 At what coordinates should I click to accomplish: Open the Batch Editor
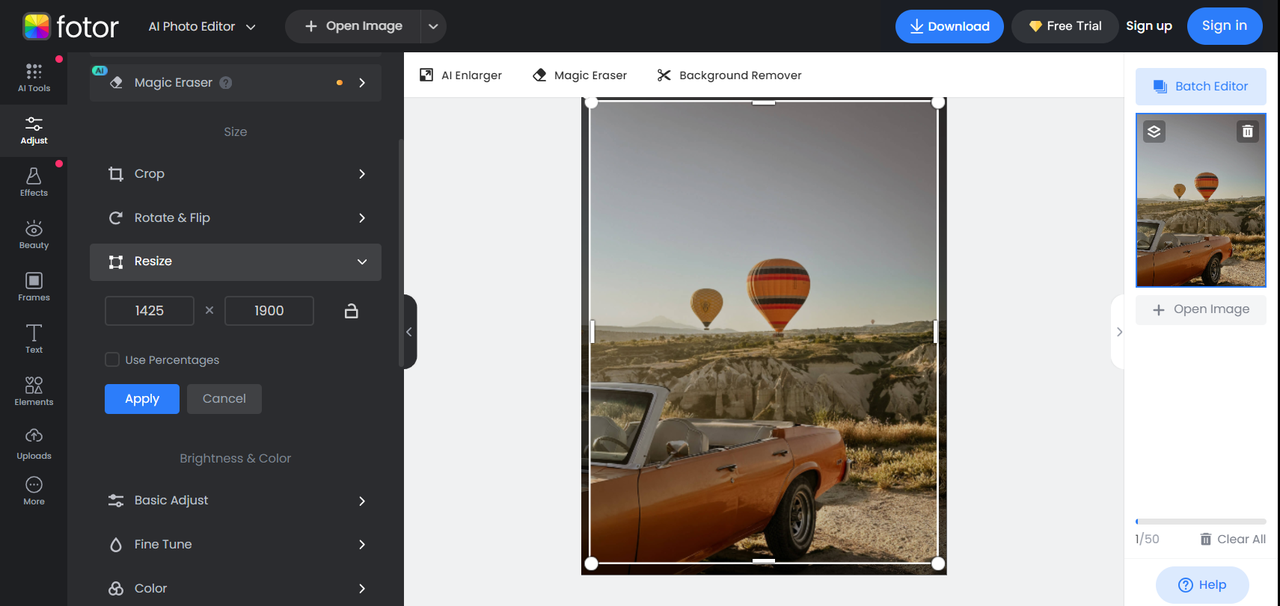[x=1201, y=87]
